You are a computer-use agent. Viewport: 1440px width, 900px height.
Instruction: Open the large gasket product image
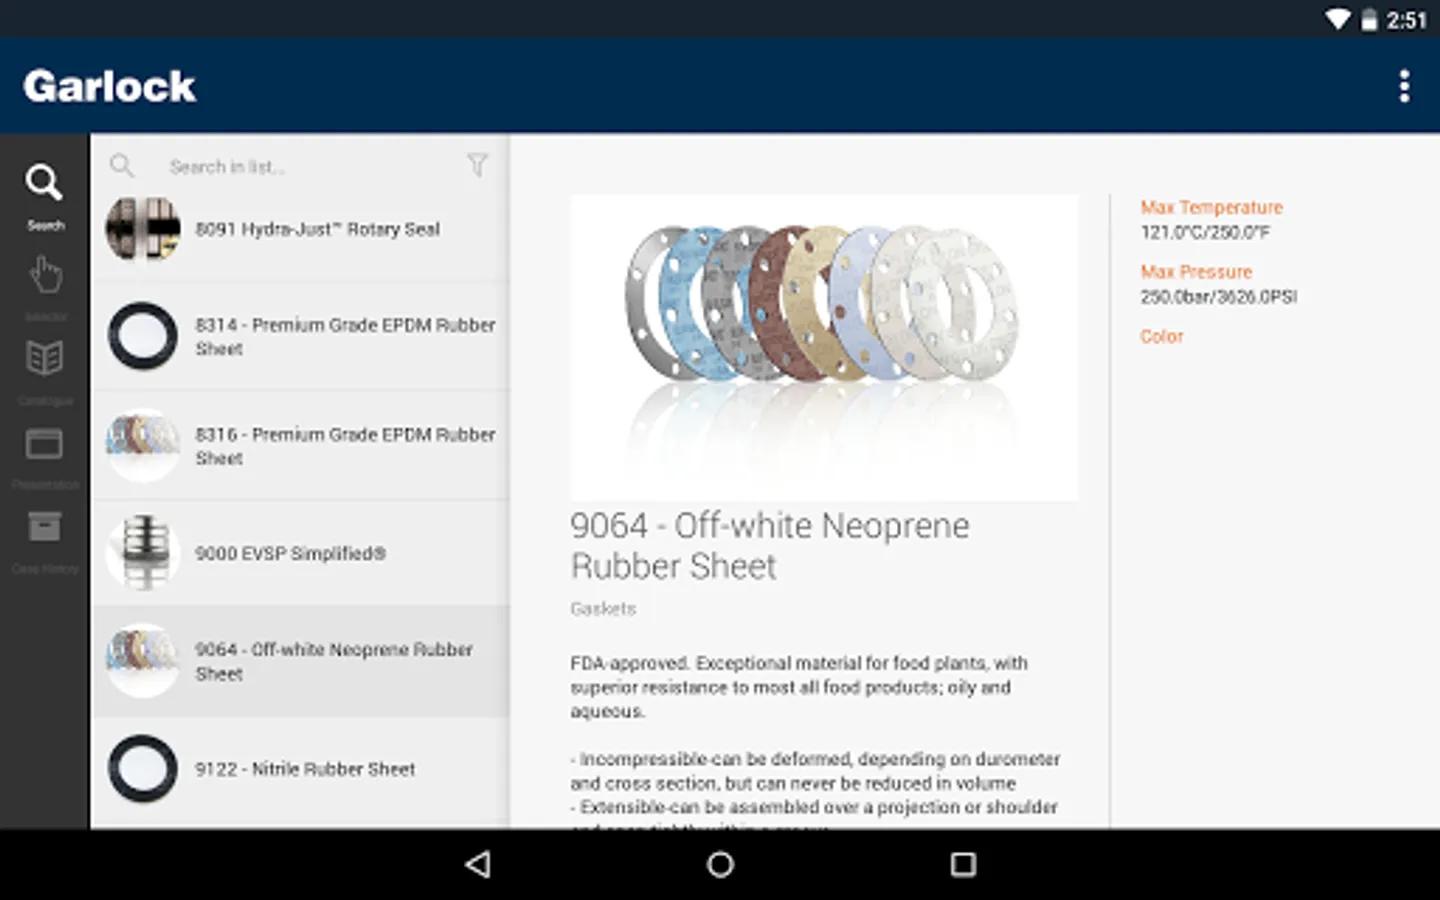[x=824, y=347]
